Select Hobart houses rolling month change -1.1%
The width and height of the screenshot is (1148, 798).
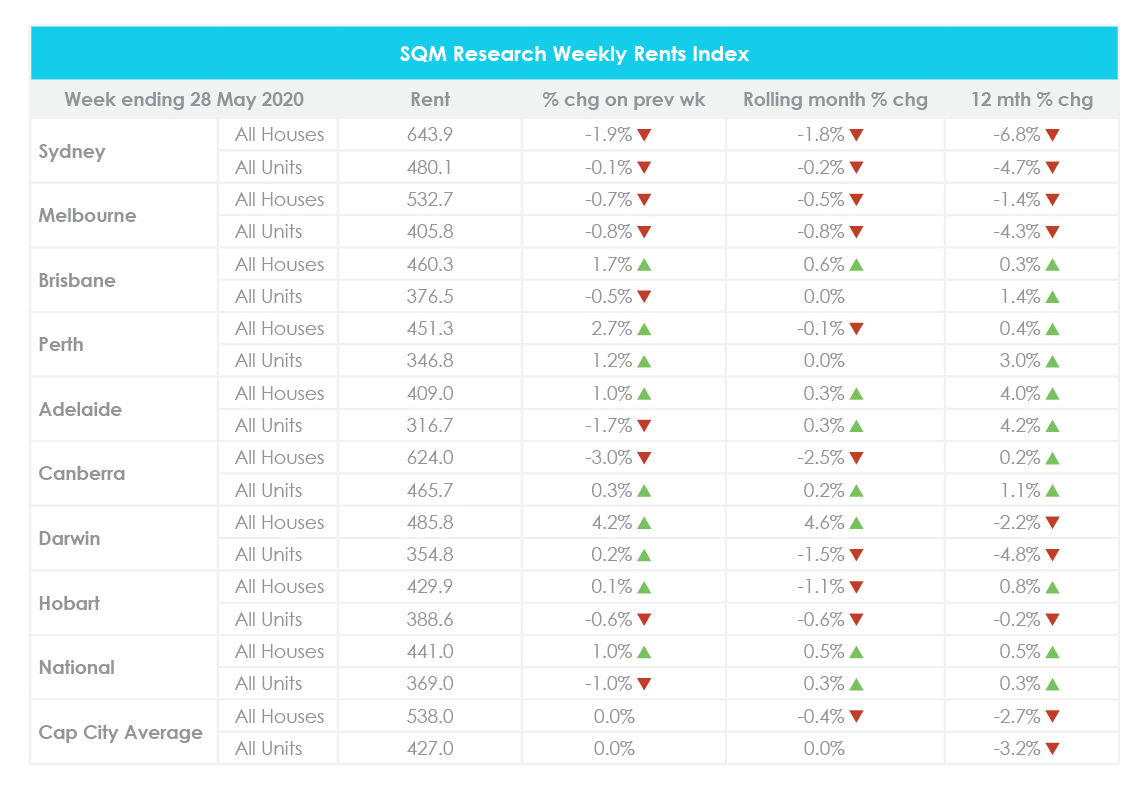point(821,586)
